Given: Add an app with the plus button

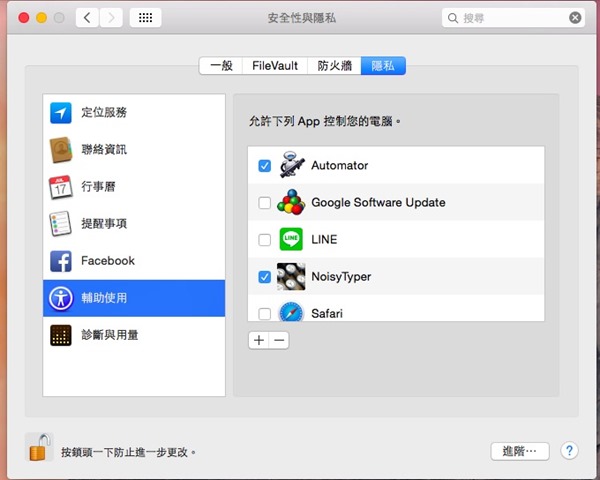Looking at the screenshot, I should pos(259,340).
